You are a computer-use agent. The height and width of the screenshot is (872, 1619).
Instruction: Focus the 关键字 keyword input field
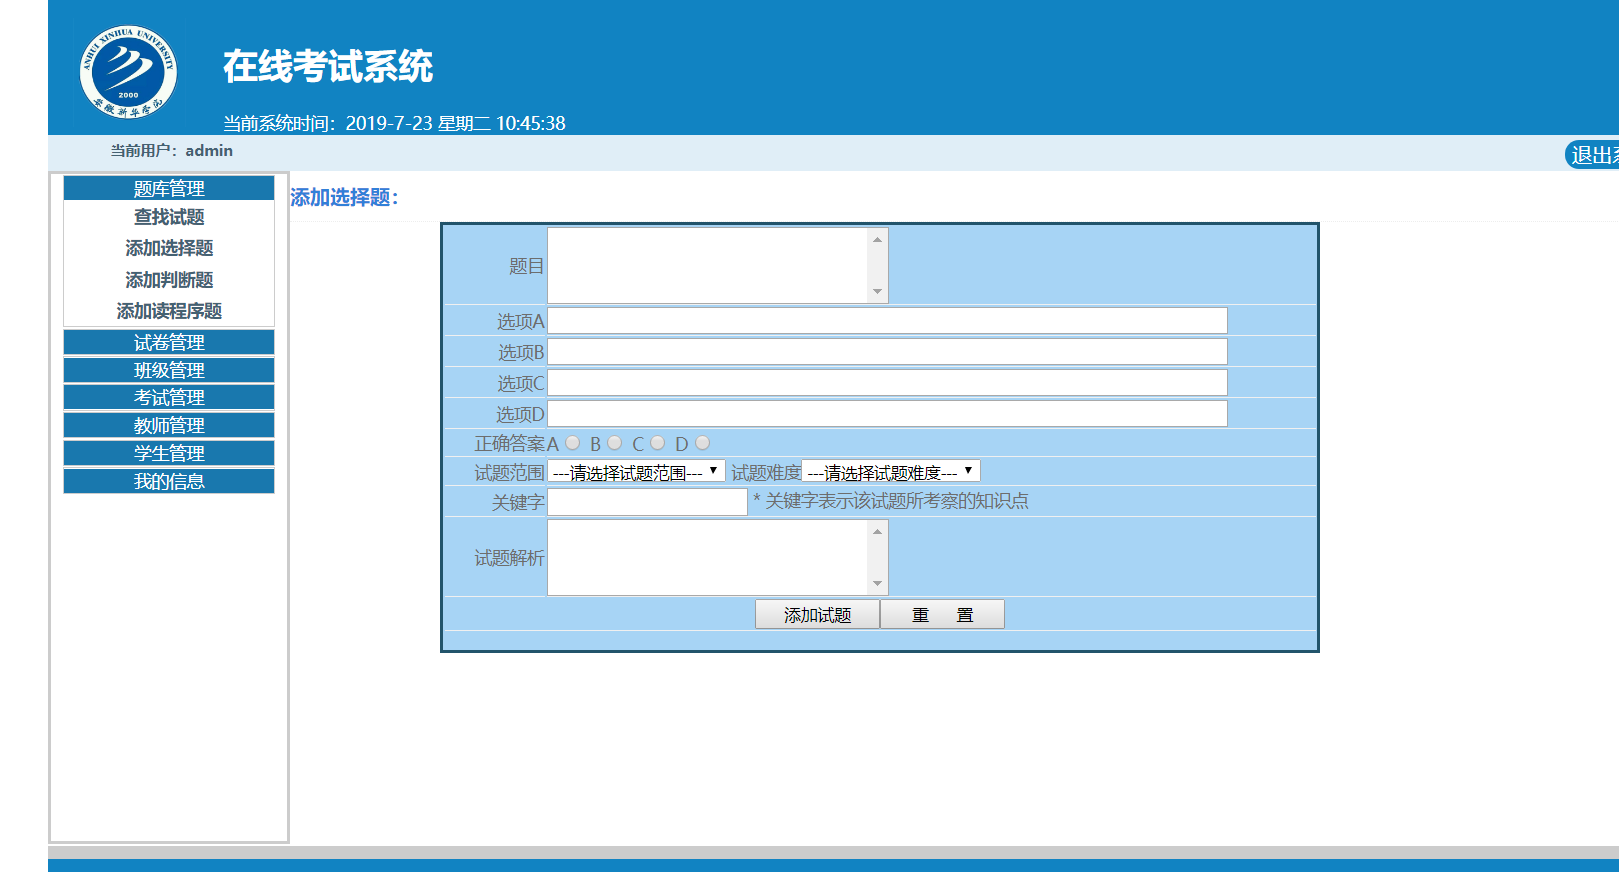pyautogui.click(x=647, y=502)
